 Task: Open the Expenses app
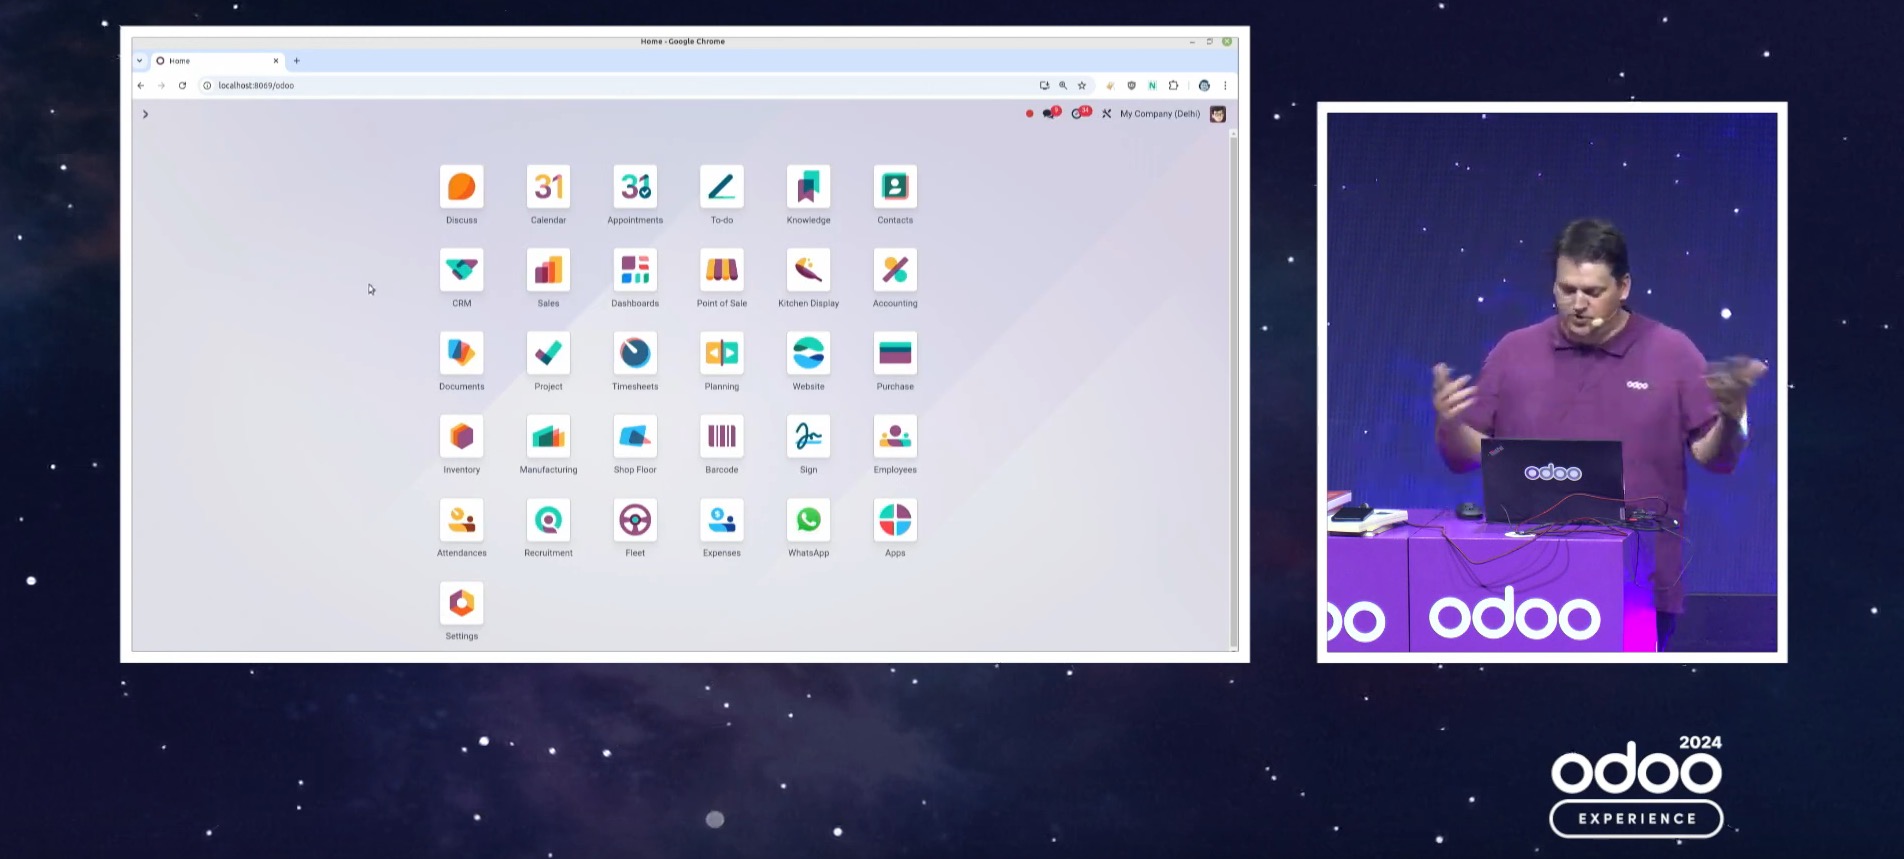722,520
